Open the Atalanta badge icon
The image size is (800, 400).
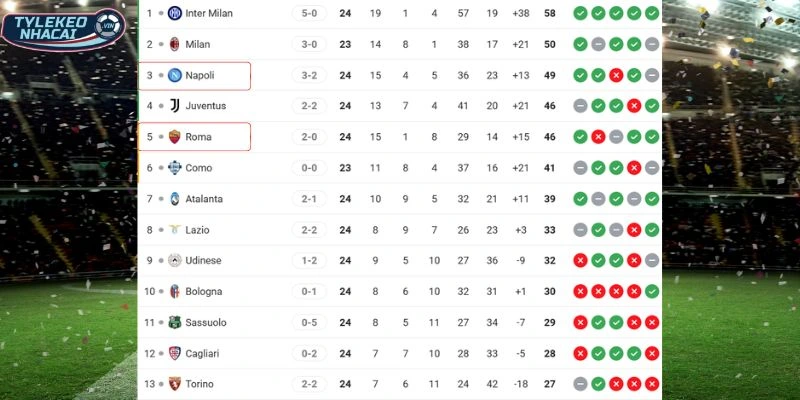[x=175, y=199]
